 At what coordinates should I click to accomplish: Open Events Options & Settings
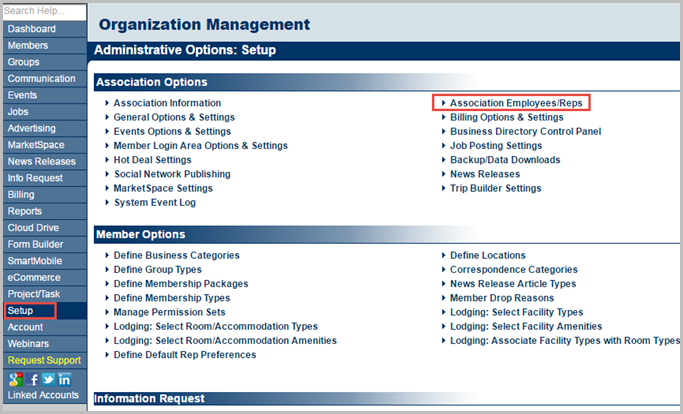(172, 132)
